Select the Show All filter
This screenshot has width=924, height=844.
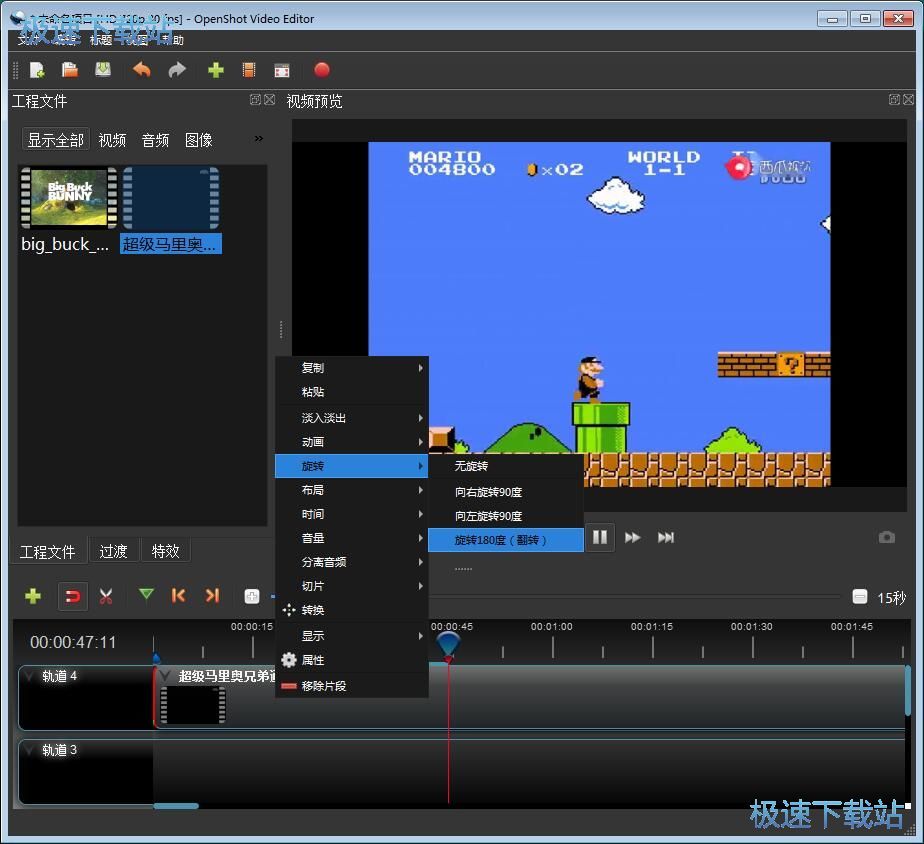(x=56, y=140)
